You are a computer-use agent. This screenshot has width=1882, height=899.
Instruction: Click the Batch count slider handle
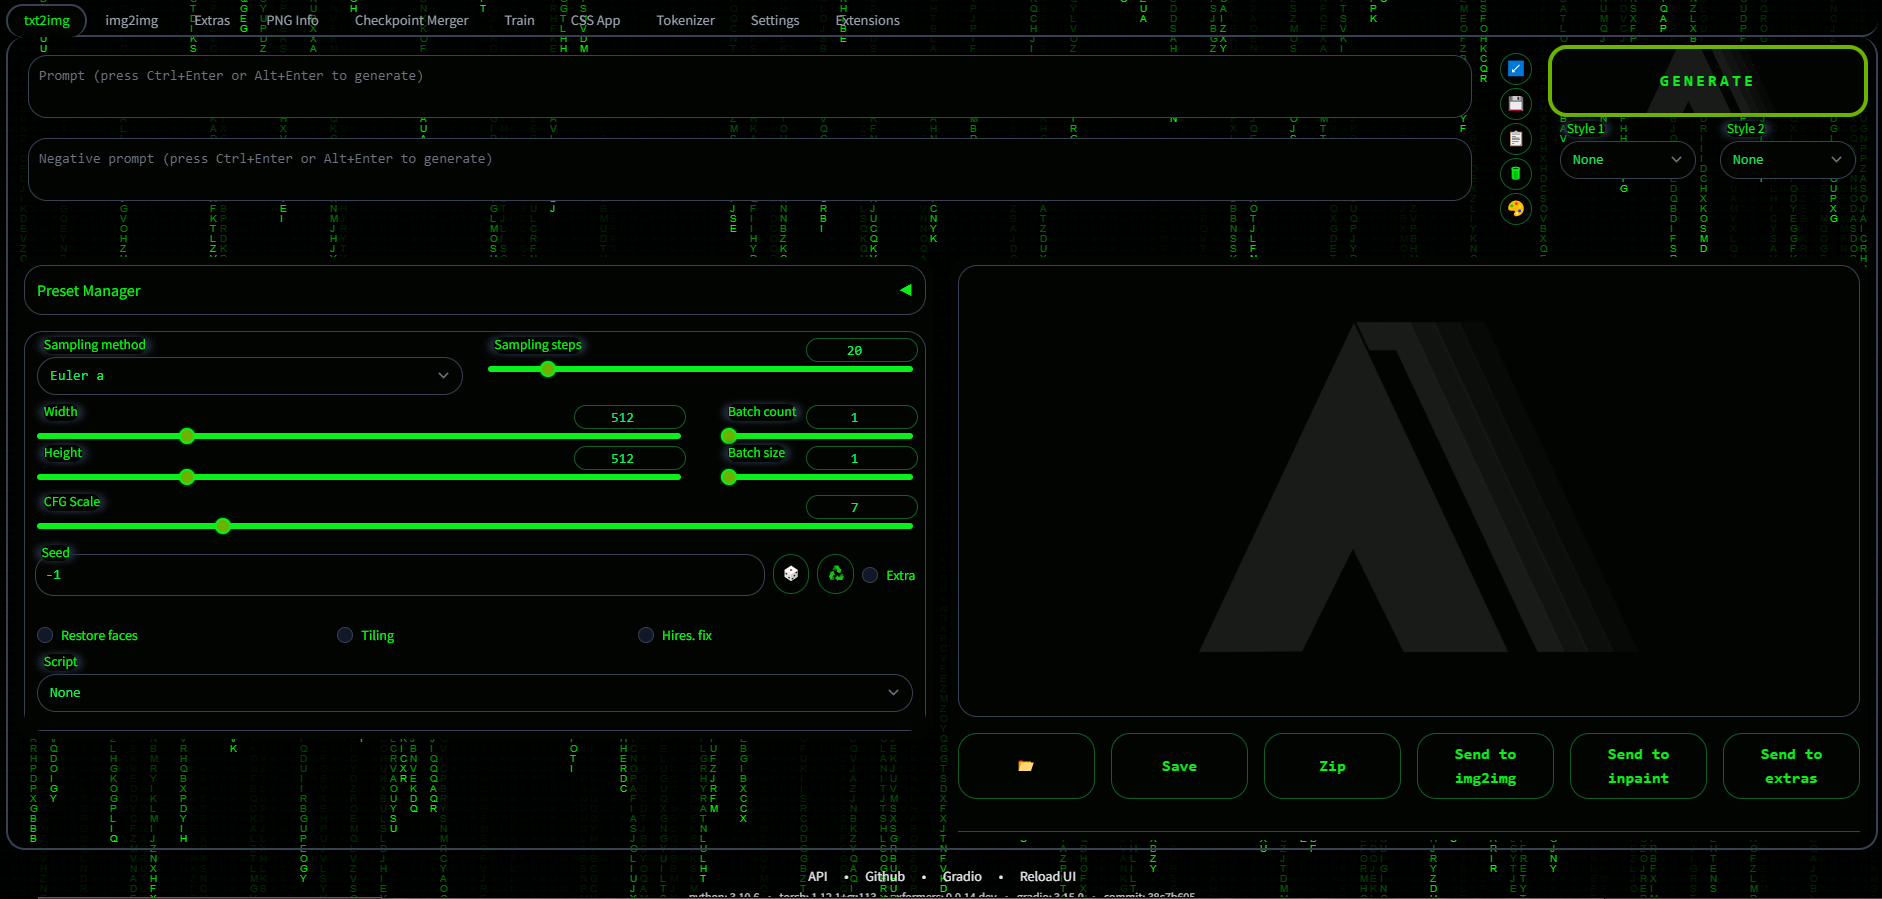[x=729, y=436]
